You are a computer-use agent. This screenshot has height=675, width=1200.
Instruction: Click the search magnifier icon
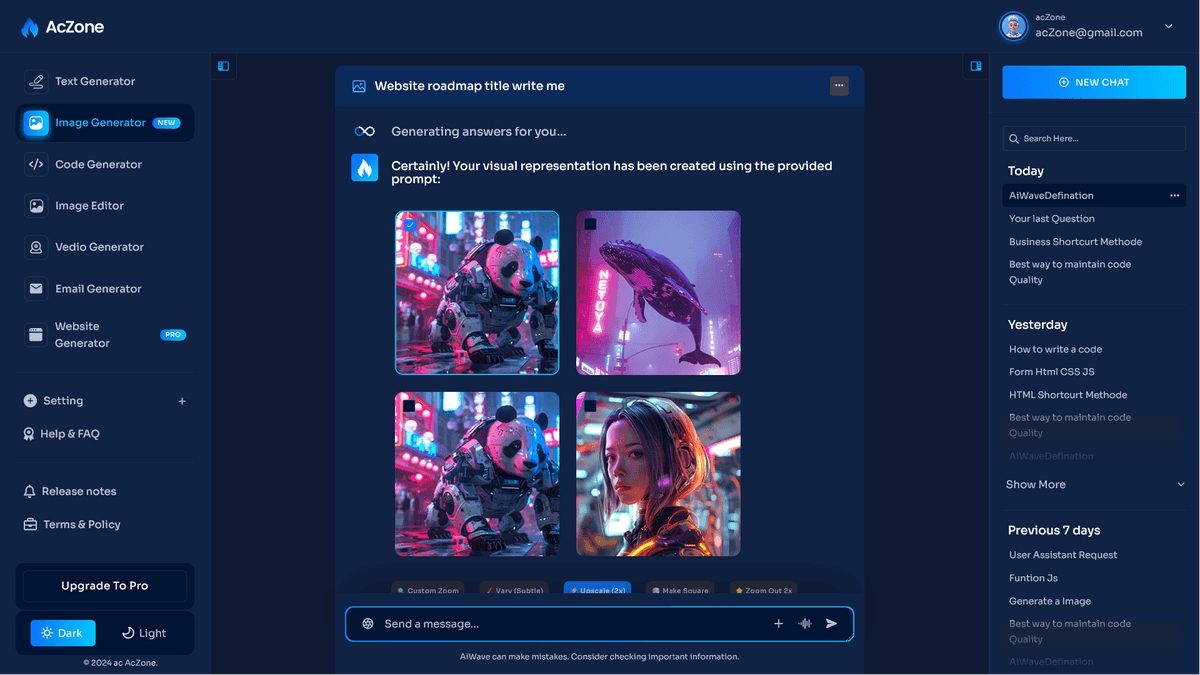click(1014, 139)
